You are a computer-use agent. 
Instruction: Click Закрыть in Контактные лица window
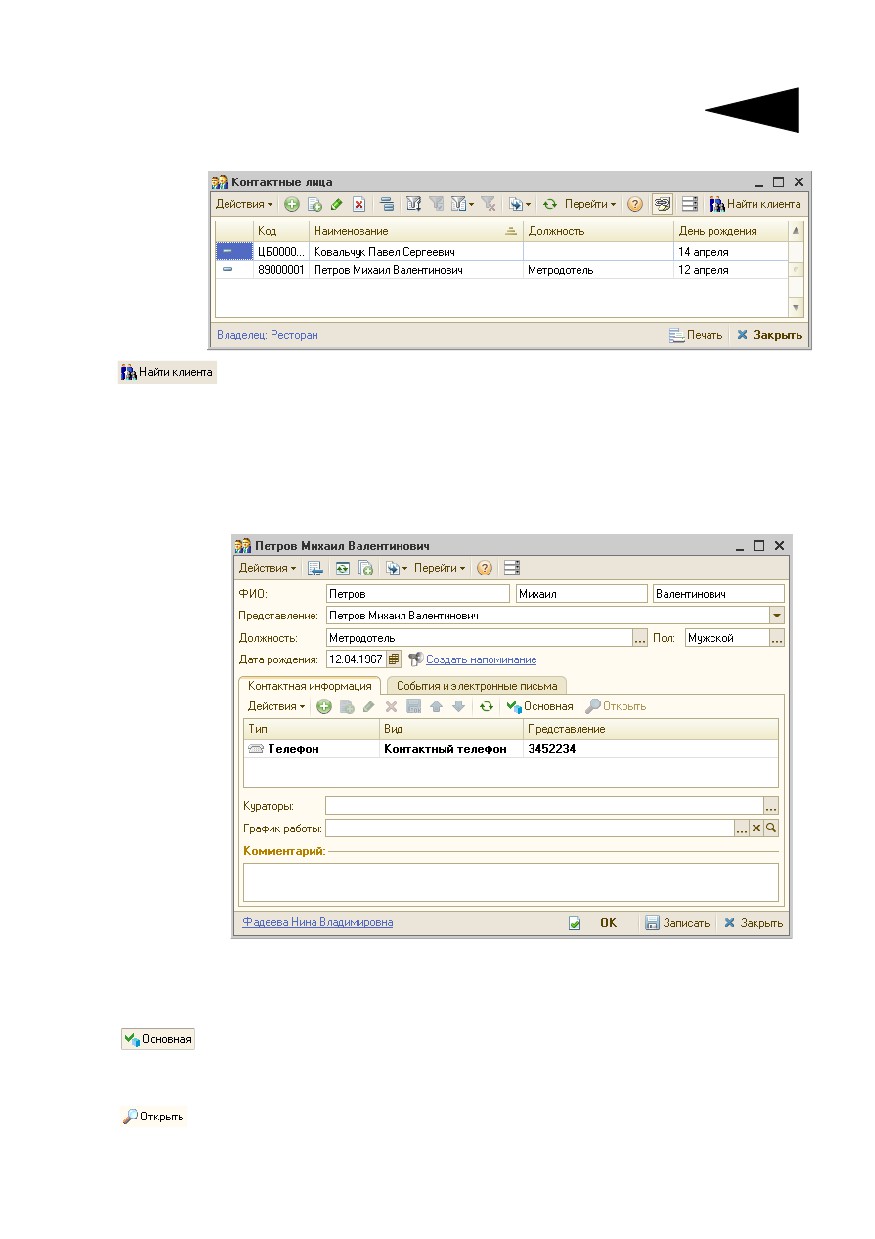coord(769,335)
